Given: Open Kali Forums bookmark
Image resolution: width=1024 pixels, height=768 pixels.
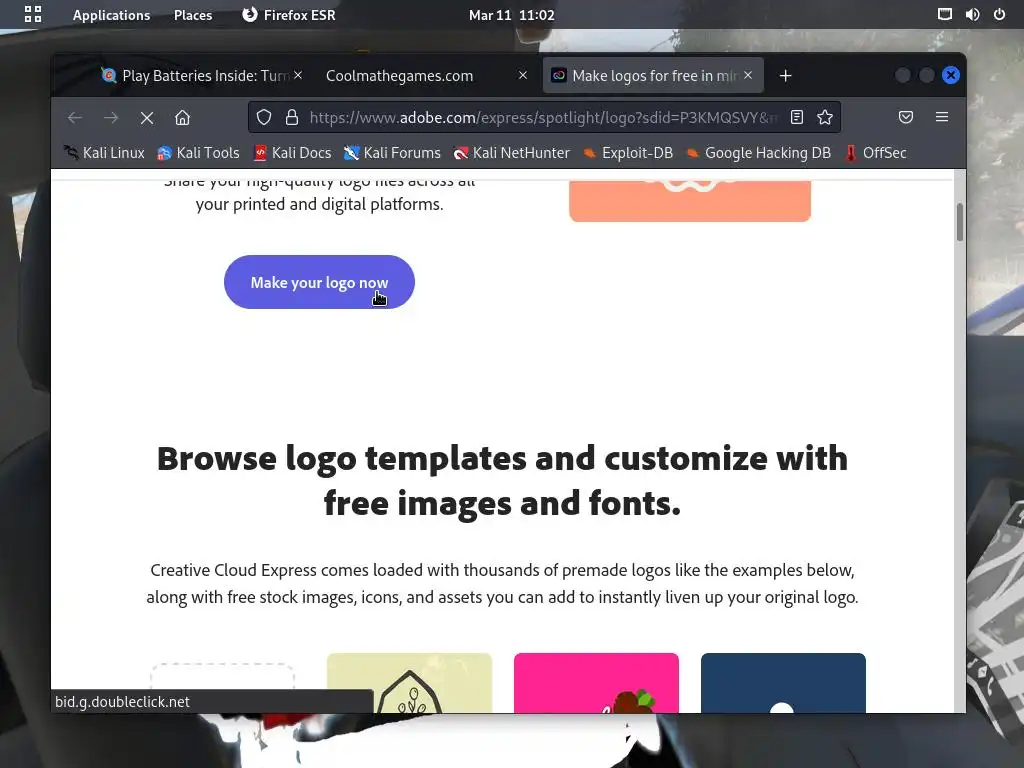Looking at the screenshot, I should 392,153.
